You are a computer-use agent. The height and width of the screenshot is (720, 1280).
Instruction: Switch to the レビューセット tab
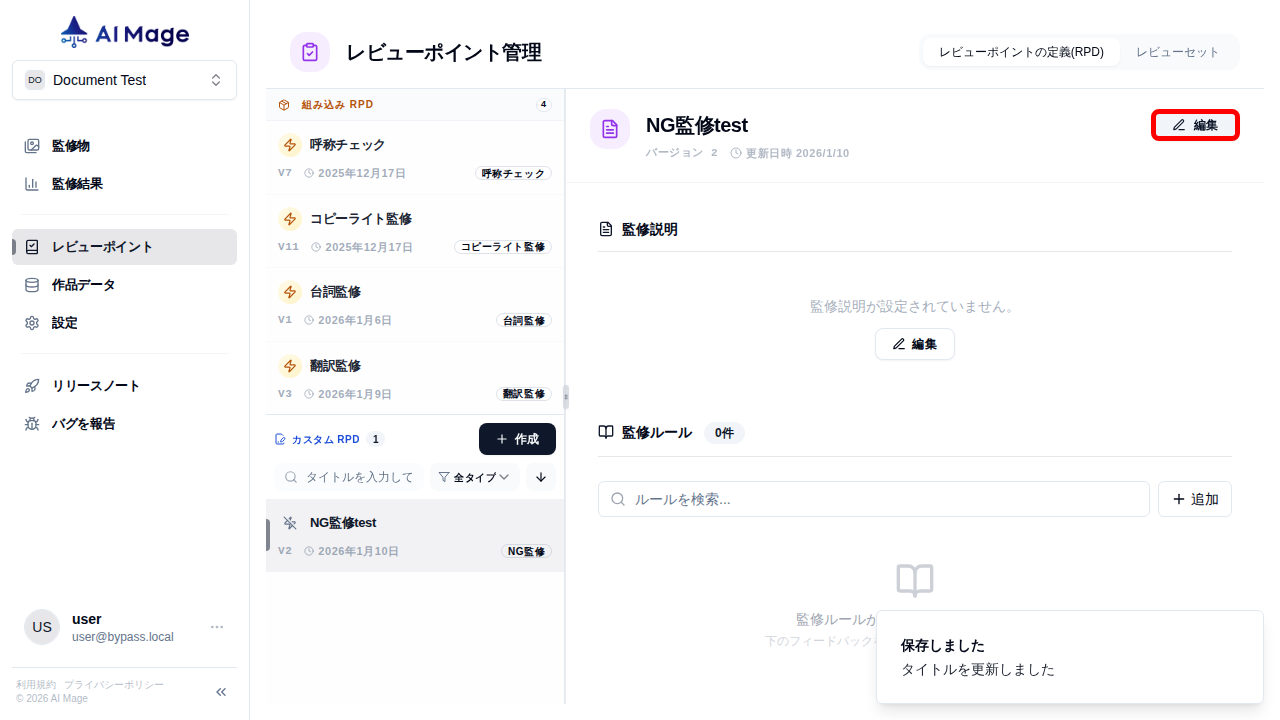1178,51
